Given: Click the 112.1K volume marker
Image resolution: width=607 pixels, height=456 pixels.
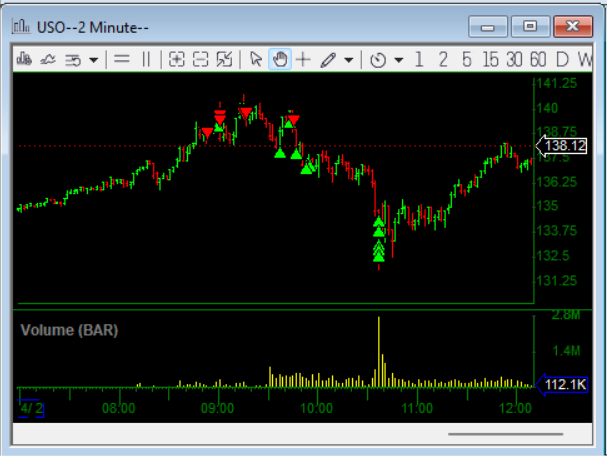Looking at the screenshot, I should click(x=561, y=385).
